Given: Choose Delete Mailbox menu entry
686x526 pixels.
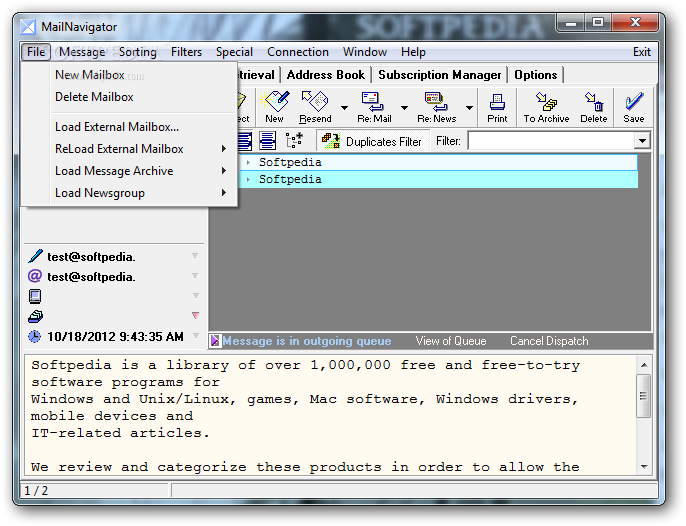Looking at the screenshot, I should 130,97.
